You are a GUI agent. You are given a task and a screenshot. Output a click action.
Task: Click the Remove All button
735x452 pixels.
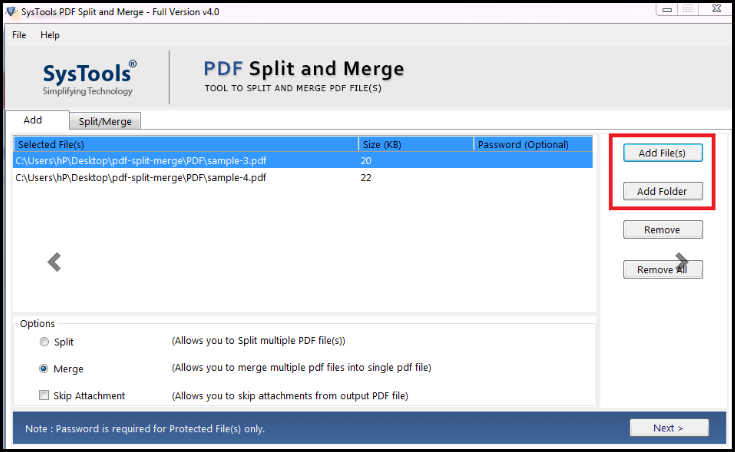pos(662,270)
